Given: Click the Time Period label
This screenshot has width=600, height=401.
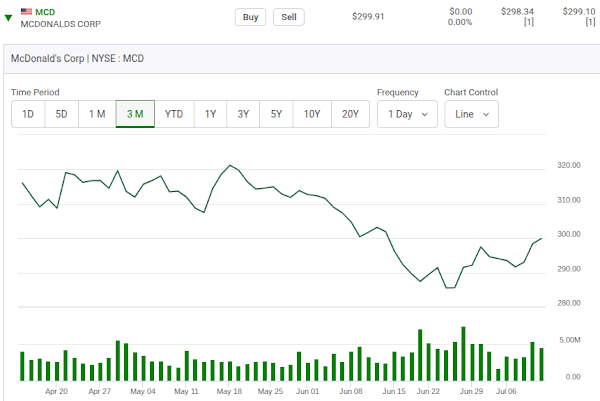Looking at the screenshot, I should 35,92.
